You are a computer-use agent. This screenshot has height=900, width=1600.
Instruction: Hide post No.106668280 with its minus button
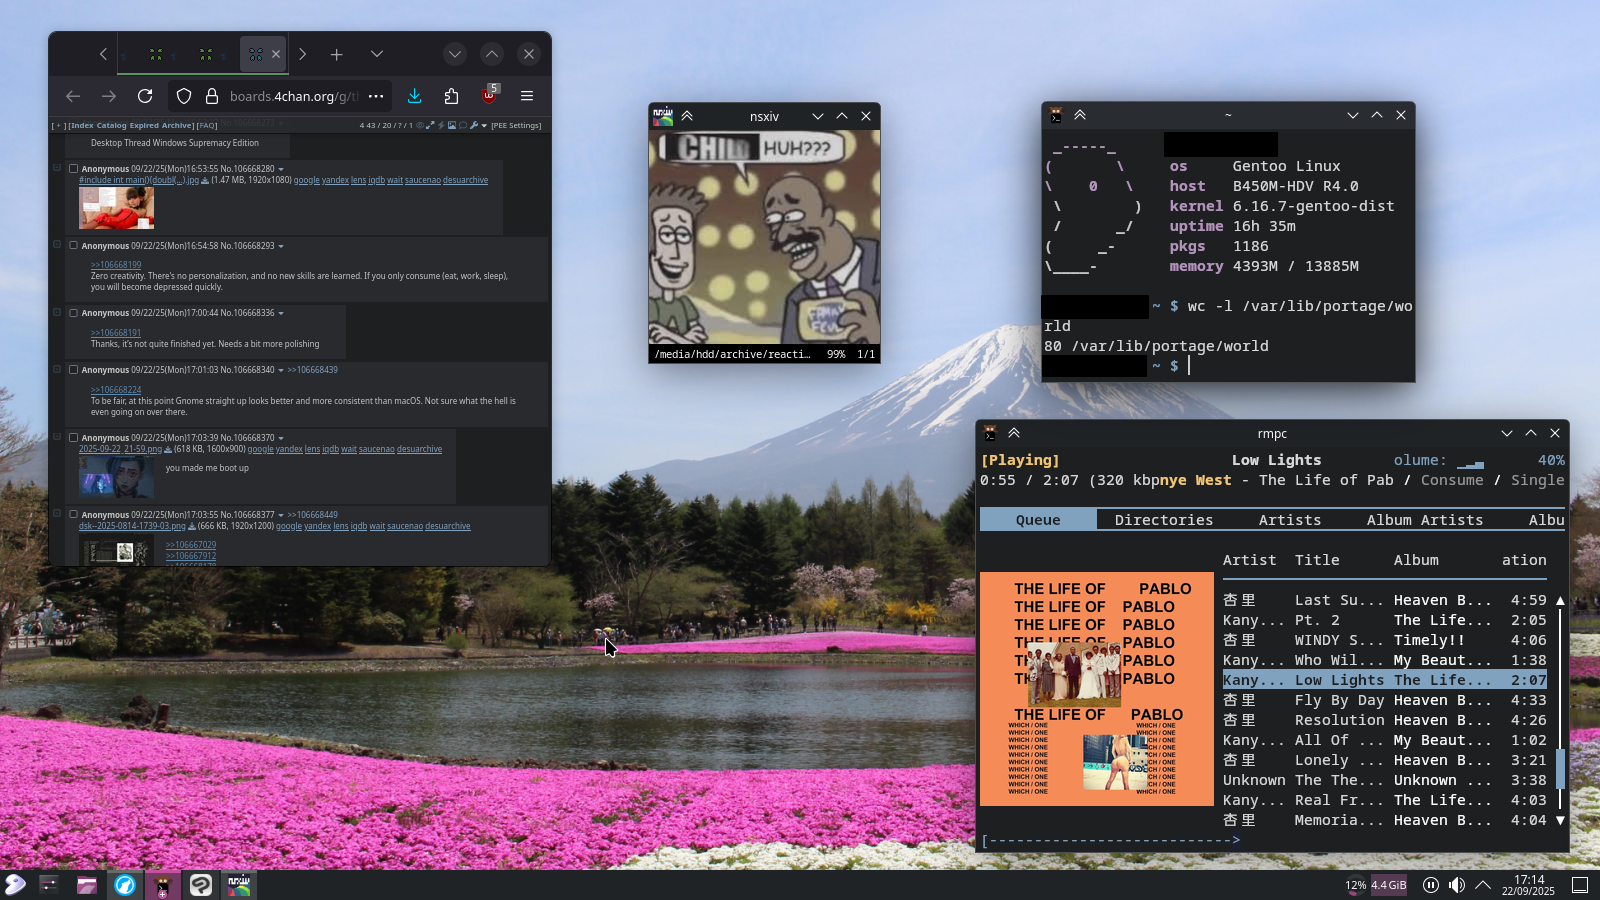point(57,168)
